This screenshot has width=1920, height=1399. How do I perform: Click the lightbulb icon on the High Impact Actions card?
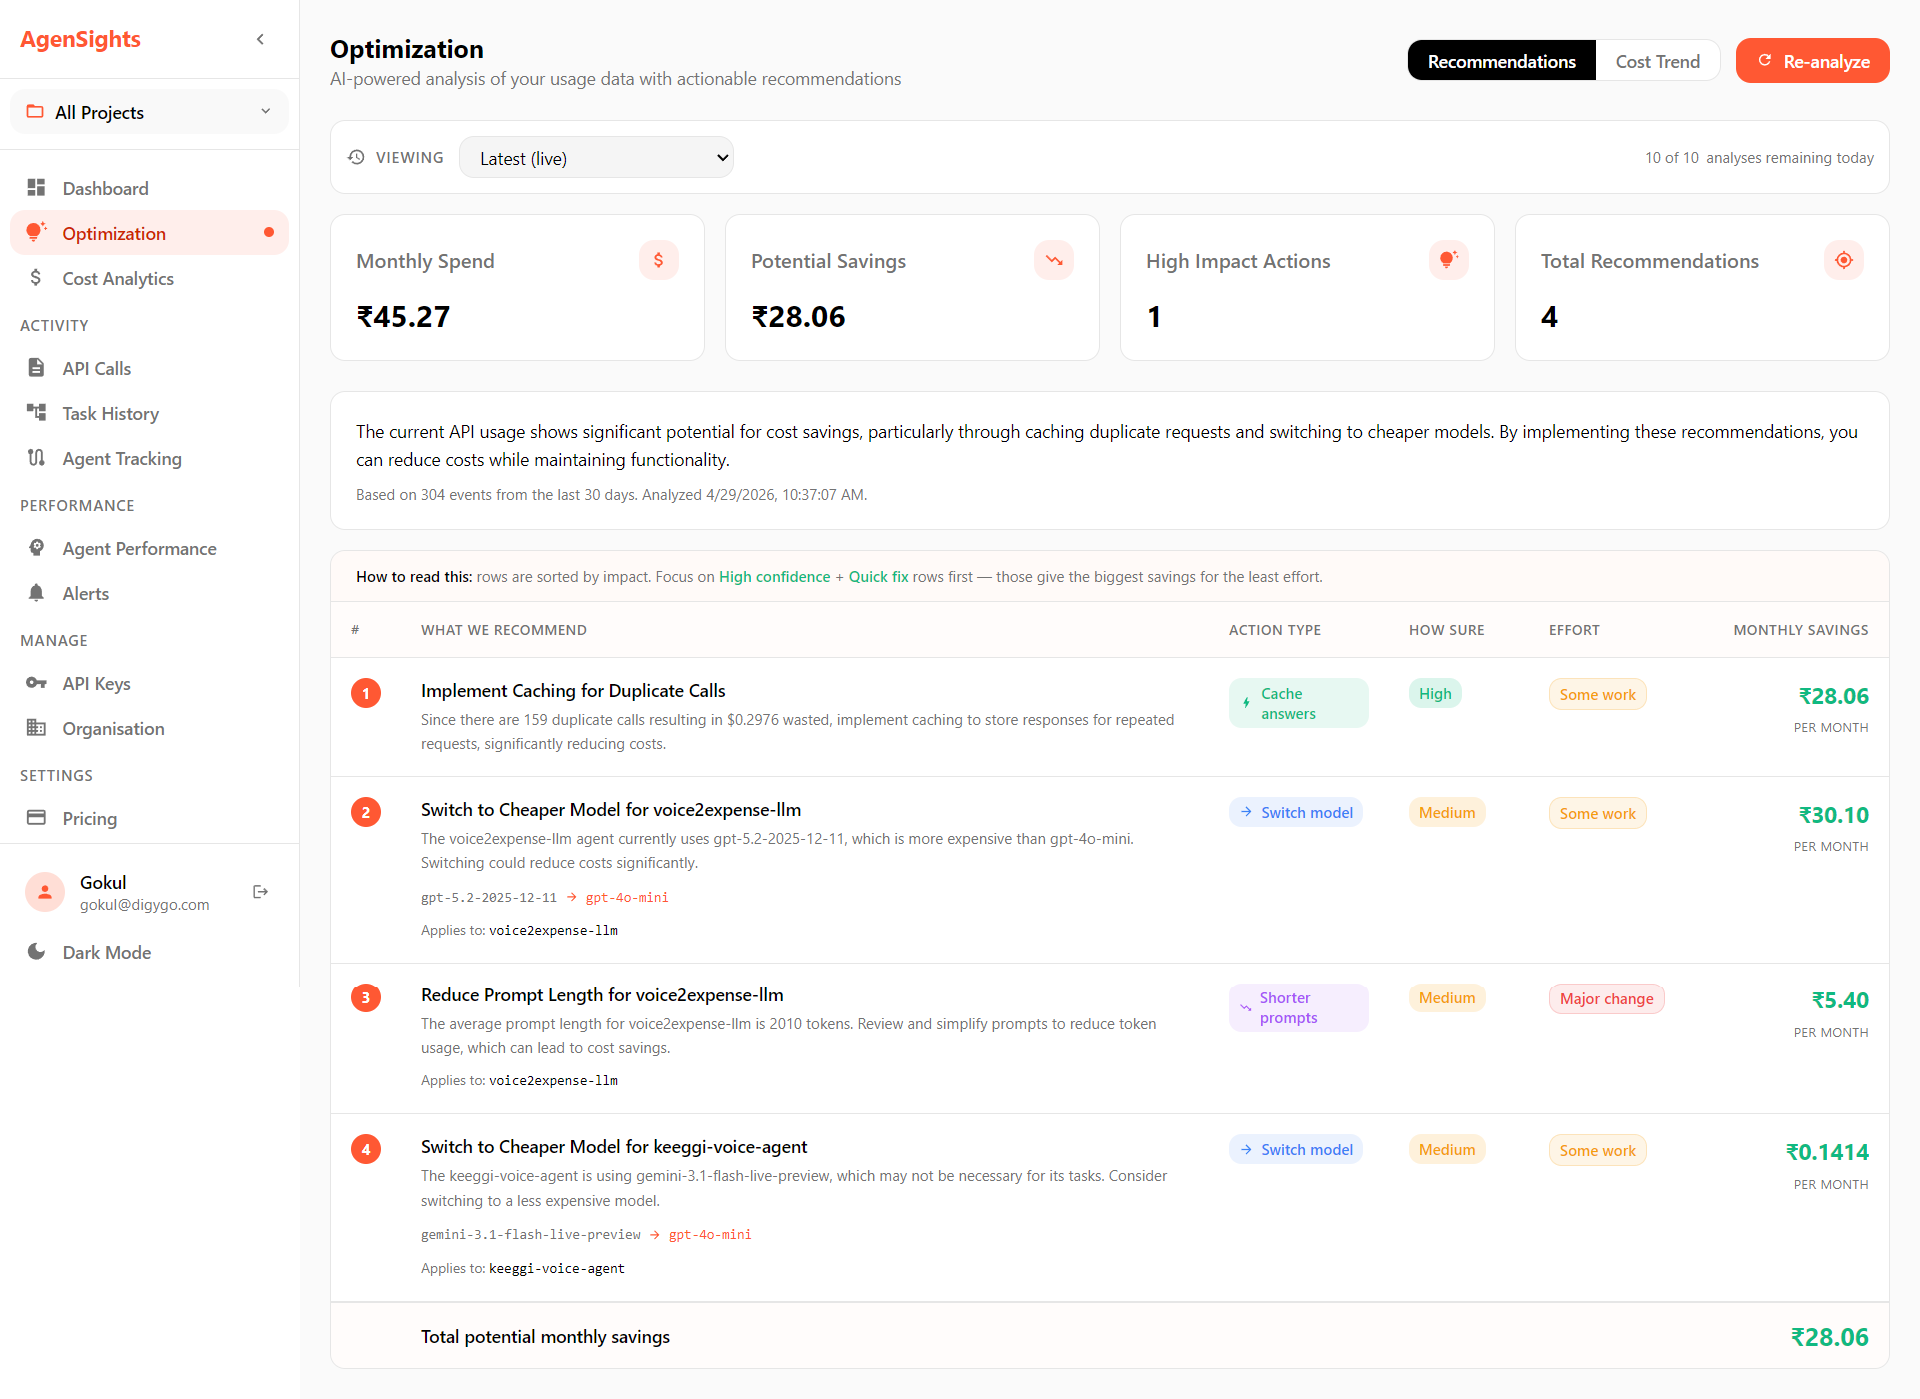click(1448, 260)
